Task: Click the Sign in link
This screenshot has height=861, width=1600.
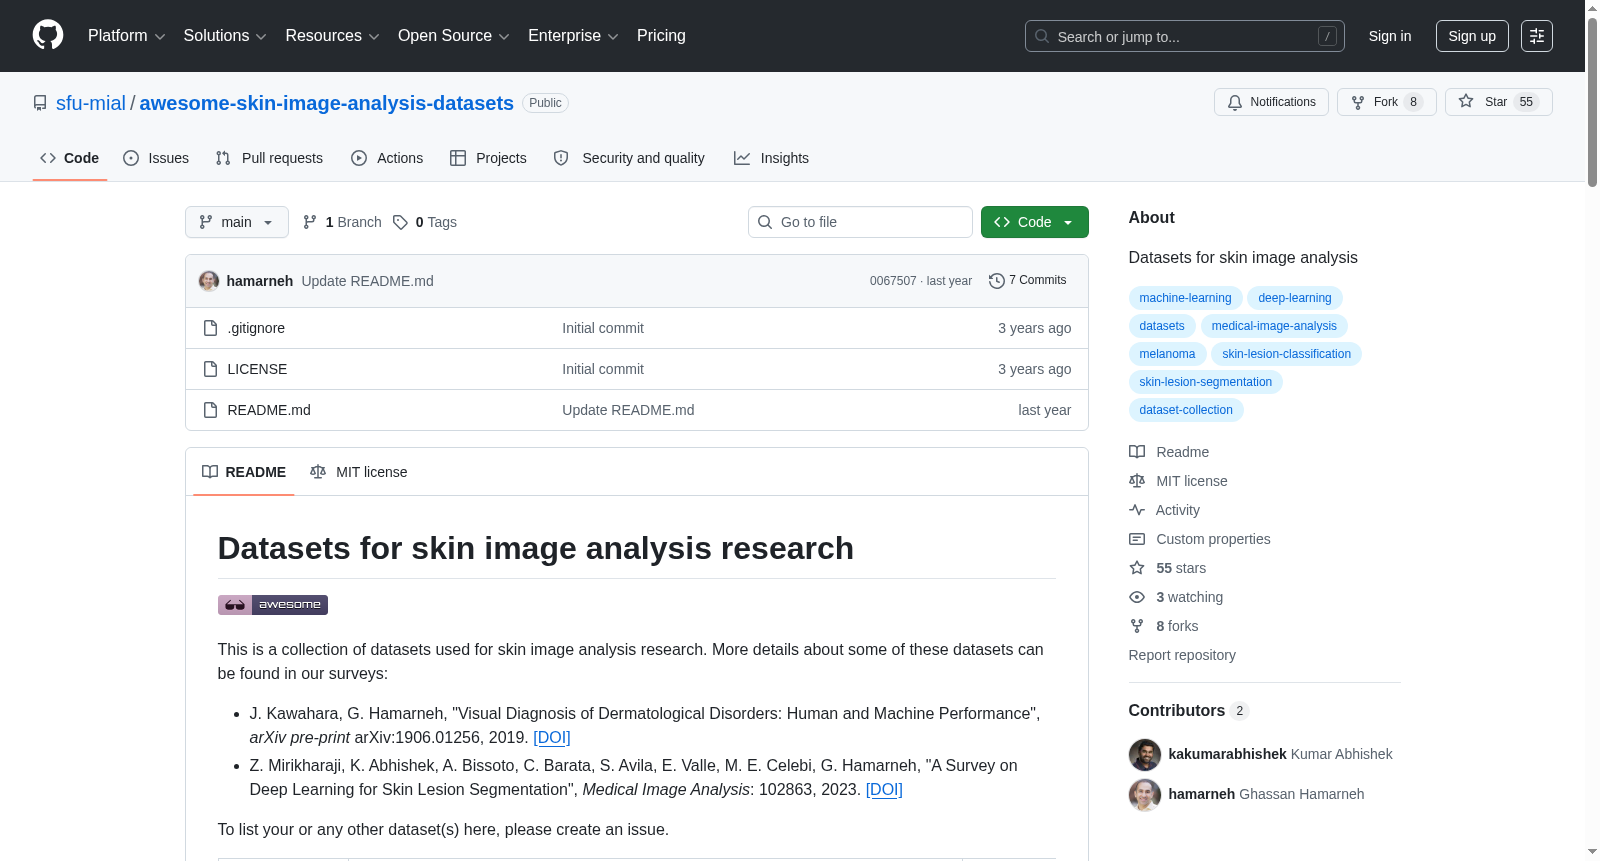Action: [1390, 36]
